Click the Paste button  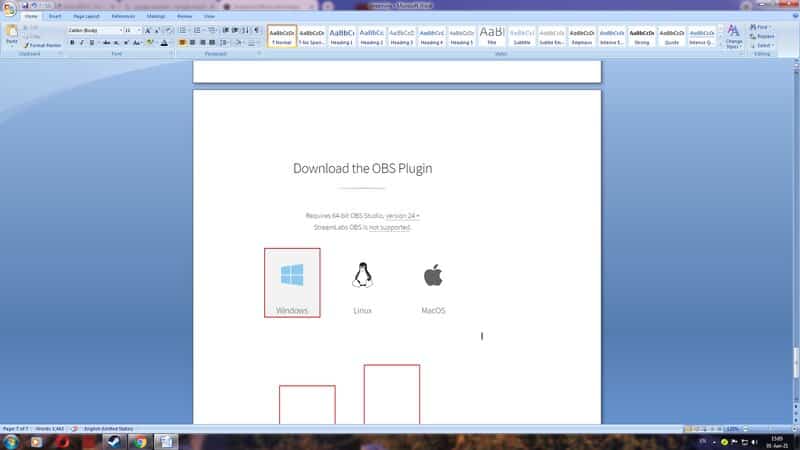[11, 35]
